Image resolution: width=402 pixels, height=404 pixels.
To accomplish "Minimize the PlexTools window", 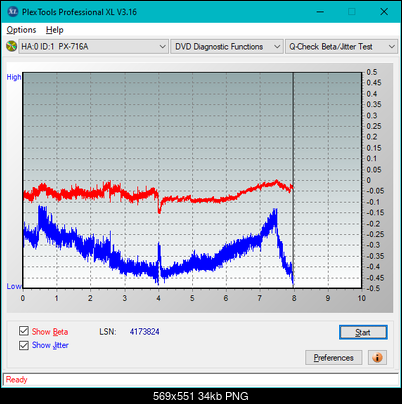I will point(320,12).
